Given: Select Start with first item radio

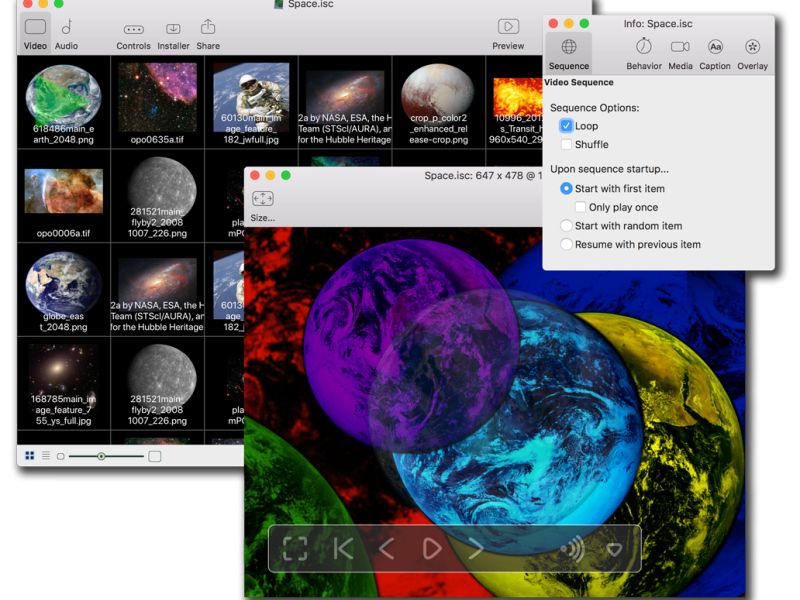Looking at the screenshot, I should (x=566, y=188).
